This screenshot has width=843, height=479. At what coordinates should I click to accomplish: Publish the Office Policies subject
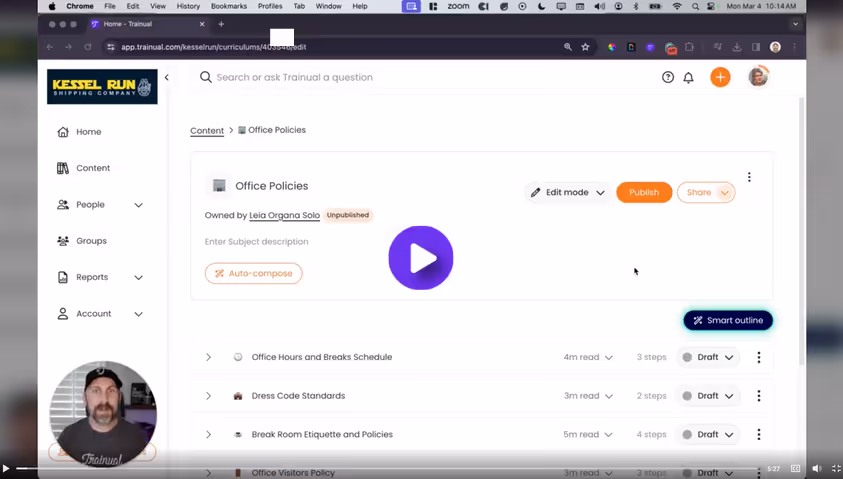(644, 192)
